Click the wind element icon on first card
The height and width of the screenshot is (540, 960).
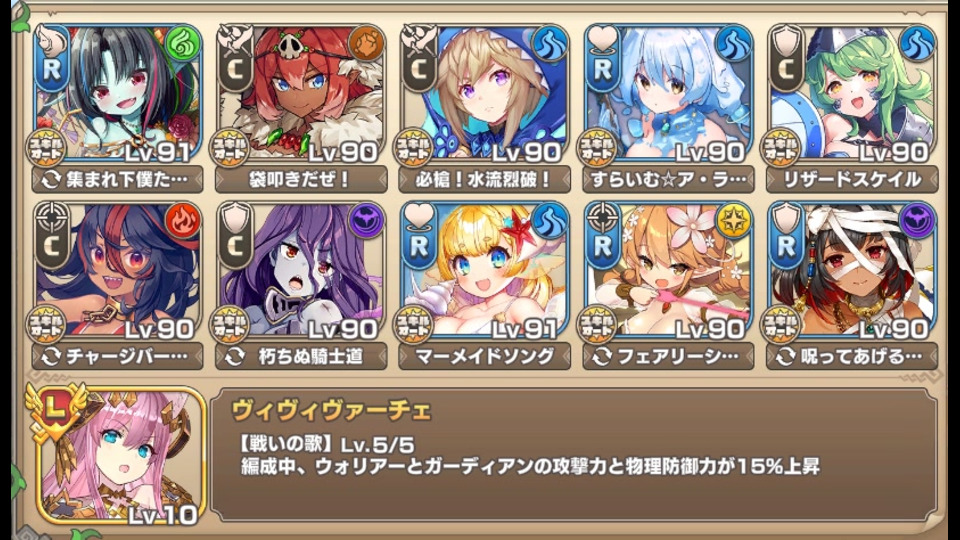[182, 43]
